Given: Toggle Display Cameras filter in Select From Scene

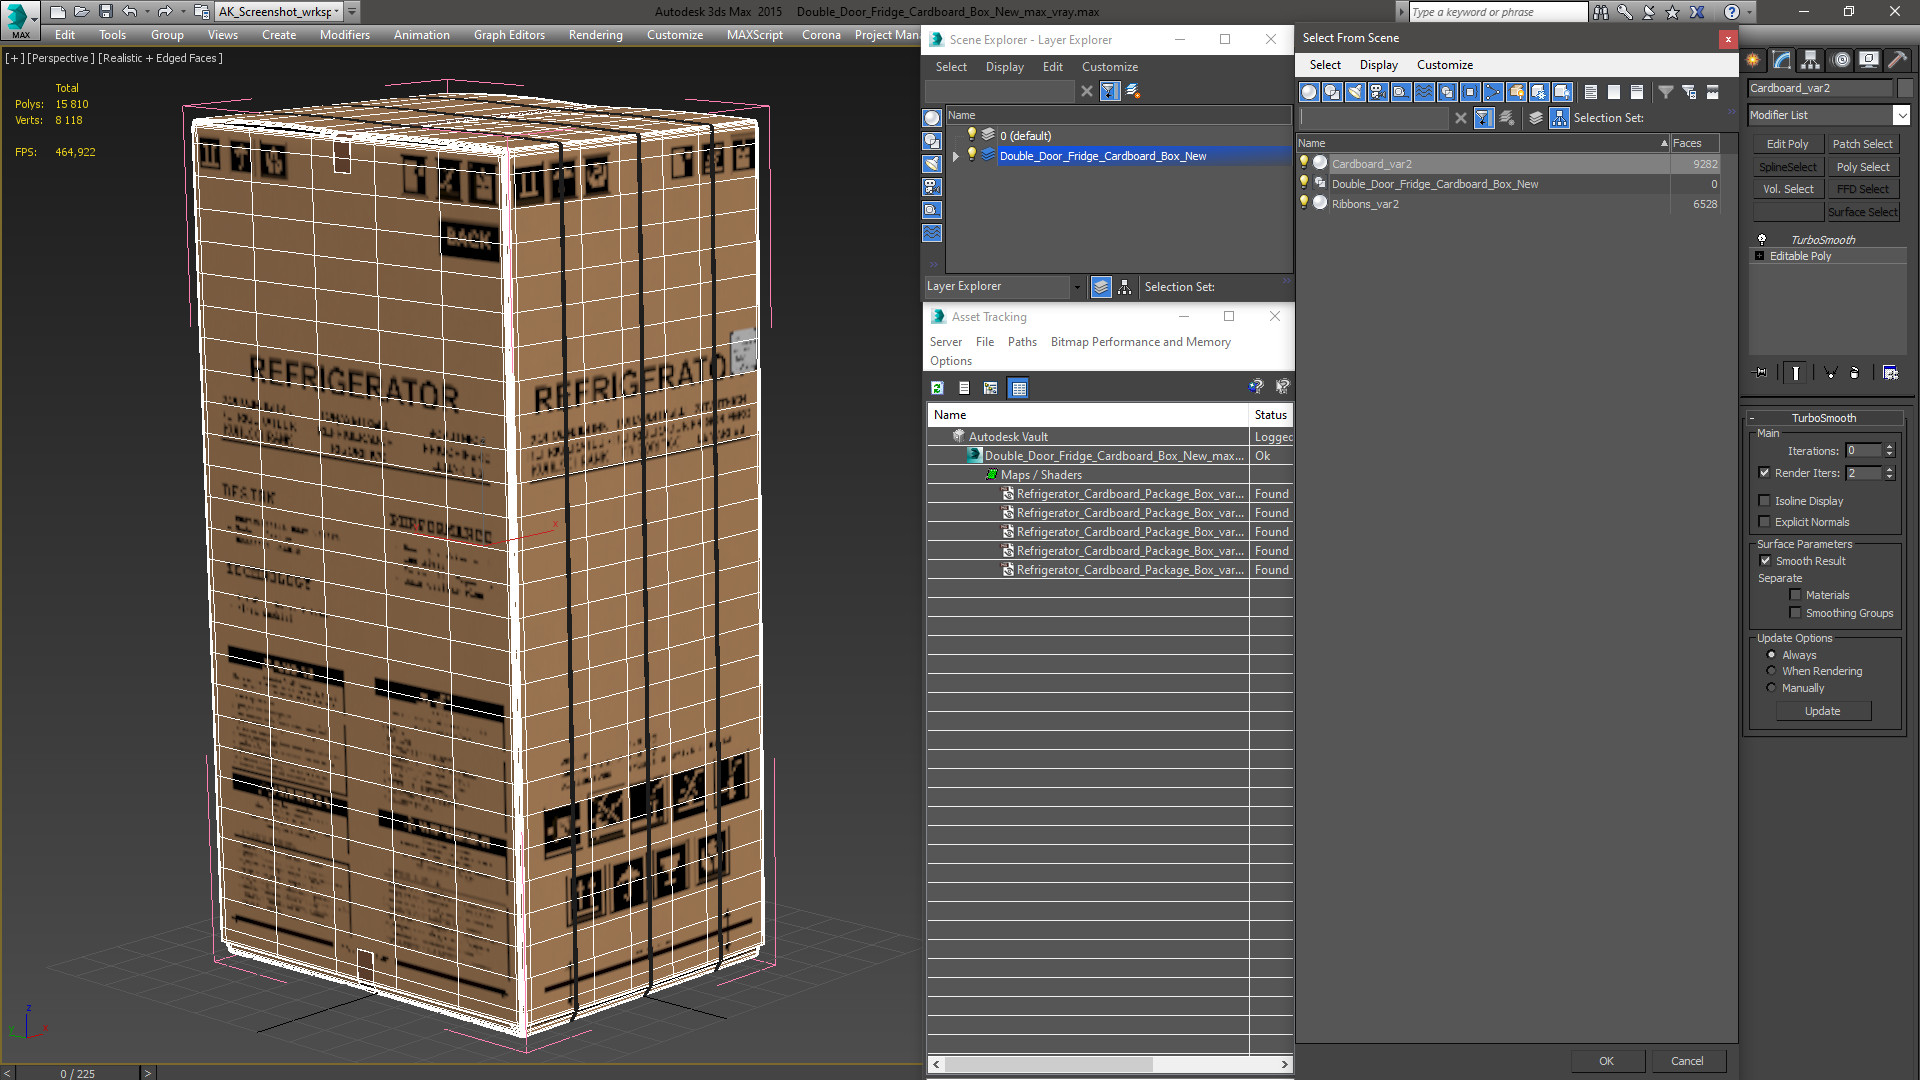Looking at the screenshot, I should tap(1378, 92).
